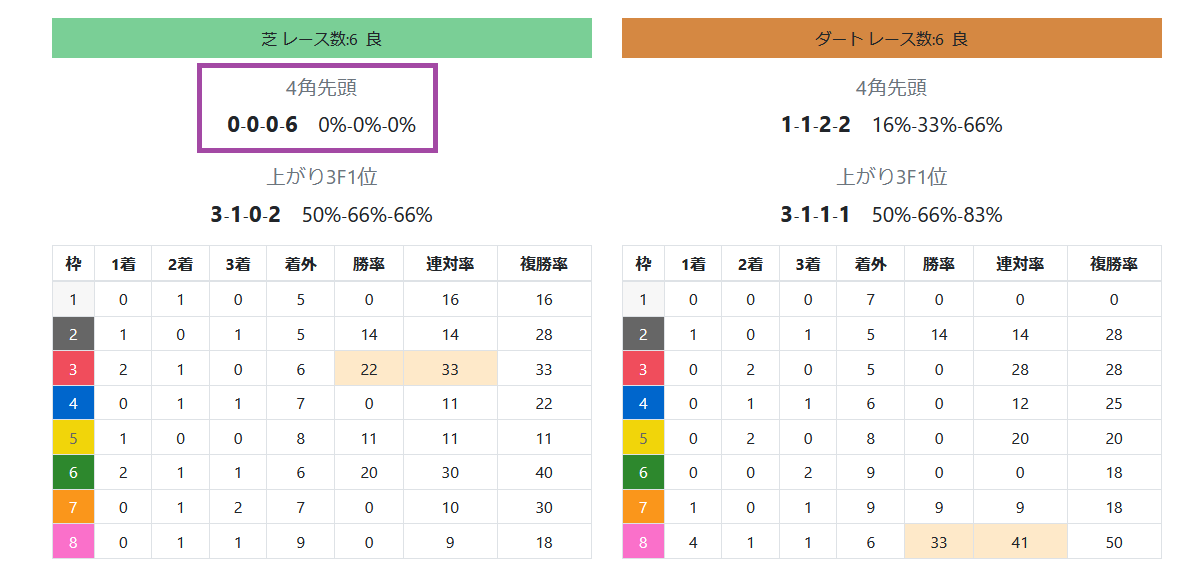Click highlighted 33 連対率 cell in turf table
Screen dimensions: 1192x573
pos(450,369)
